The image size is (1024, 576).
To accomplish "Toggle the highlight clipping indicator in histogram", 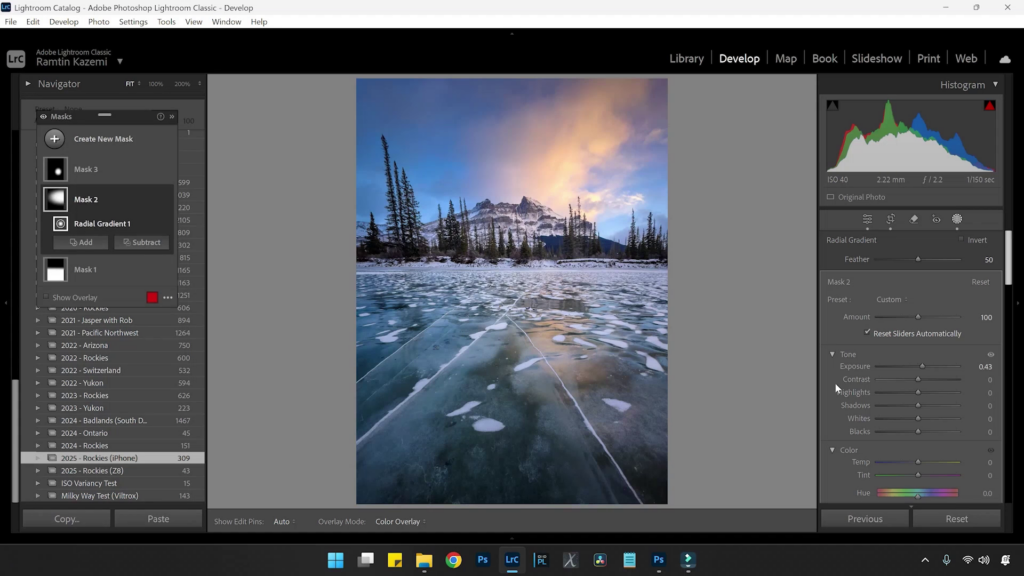I will [989, 105].
